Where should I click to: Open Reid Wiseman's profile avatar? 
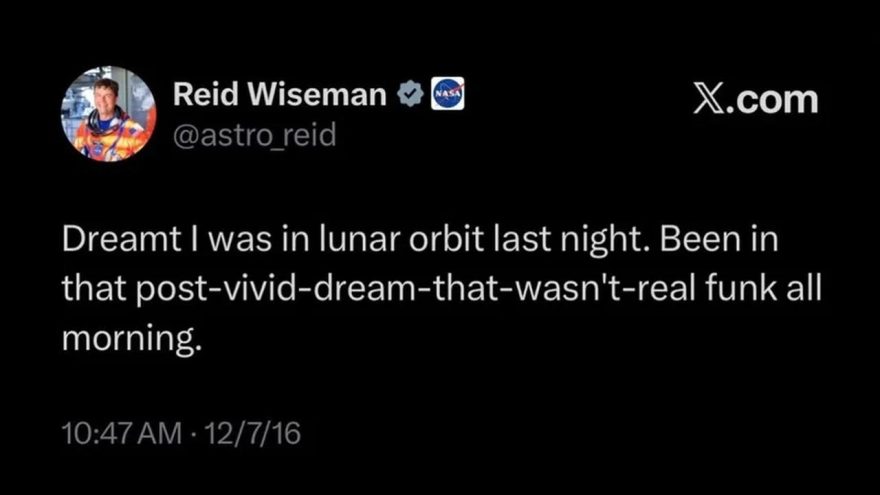click(108, 114)
